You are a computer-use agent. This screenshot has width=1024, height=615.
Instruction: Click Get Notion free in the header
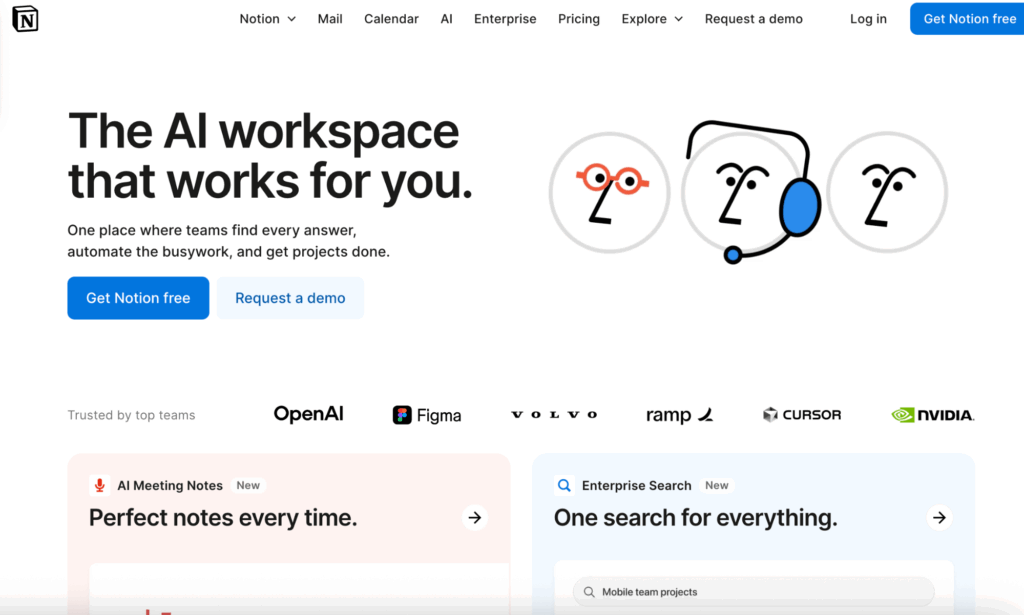click(x=967, y=19)
